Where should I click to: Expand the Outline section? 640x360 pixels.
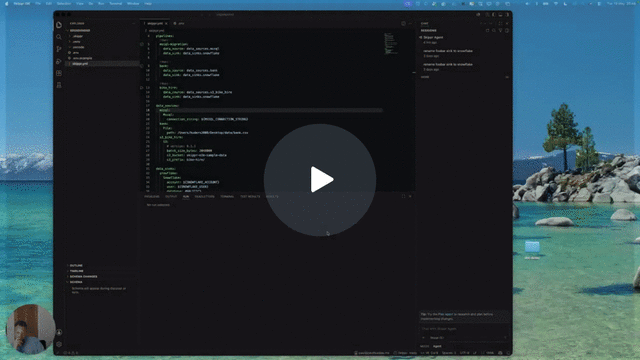pyautogui.click(x=102, y=265)
